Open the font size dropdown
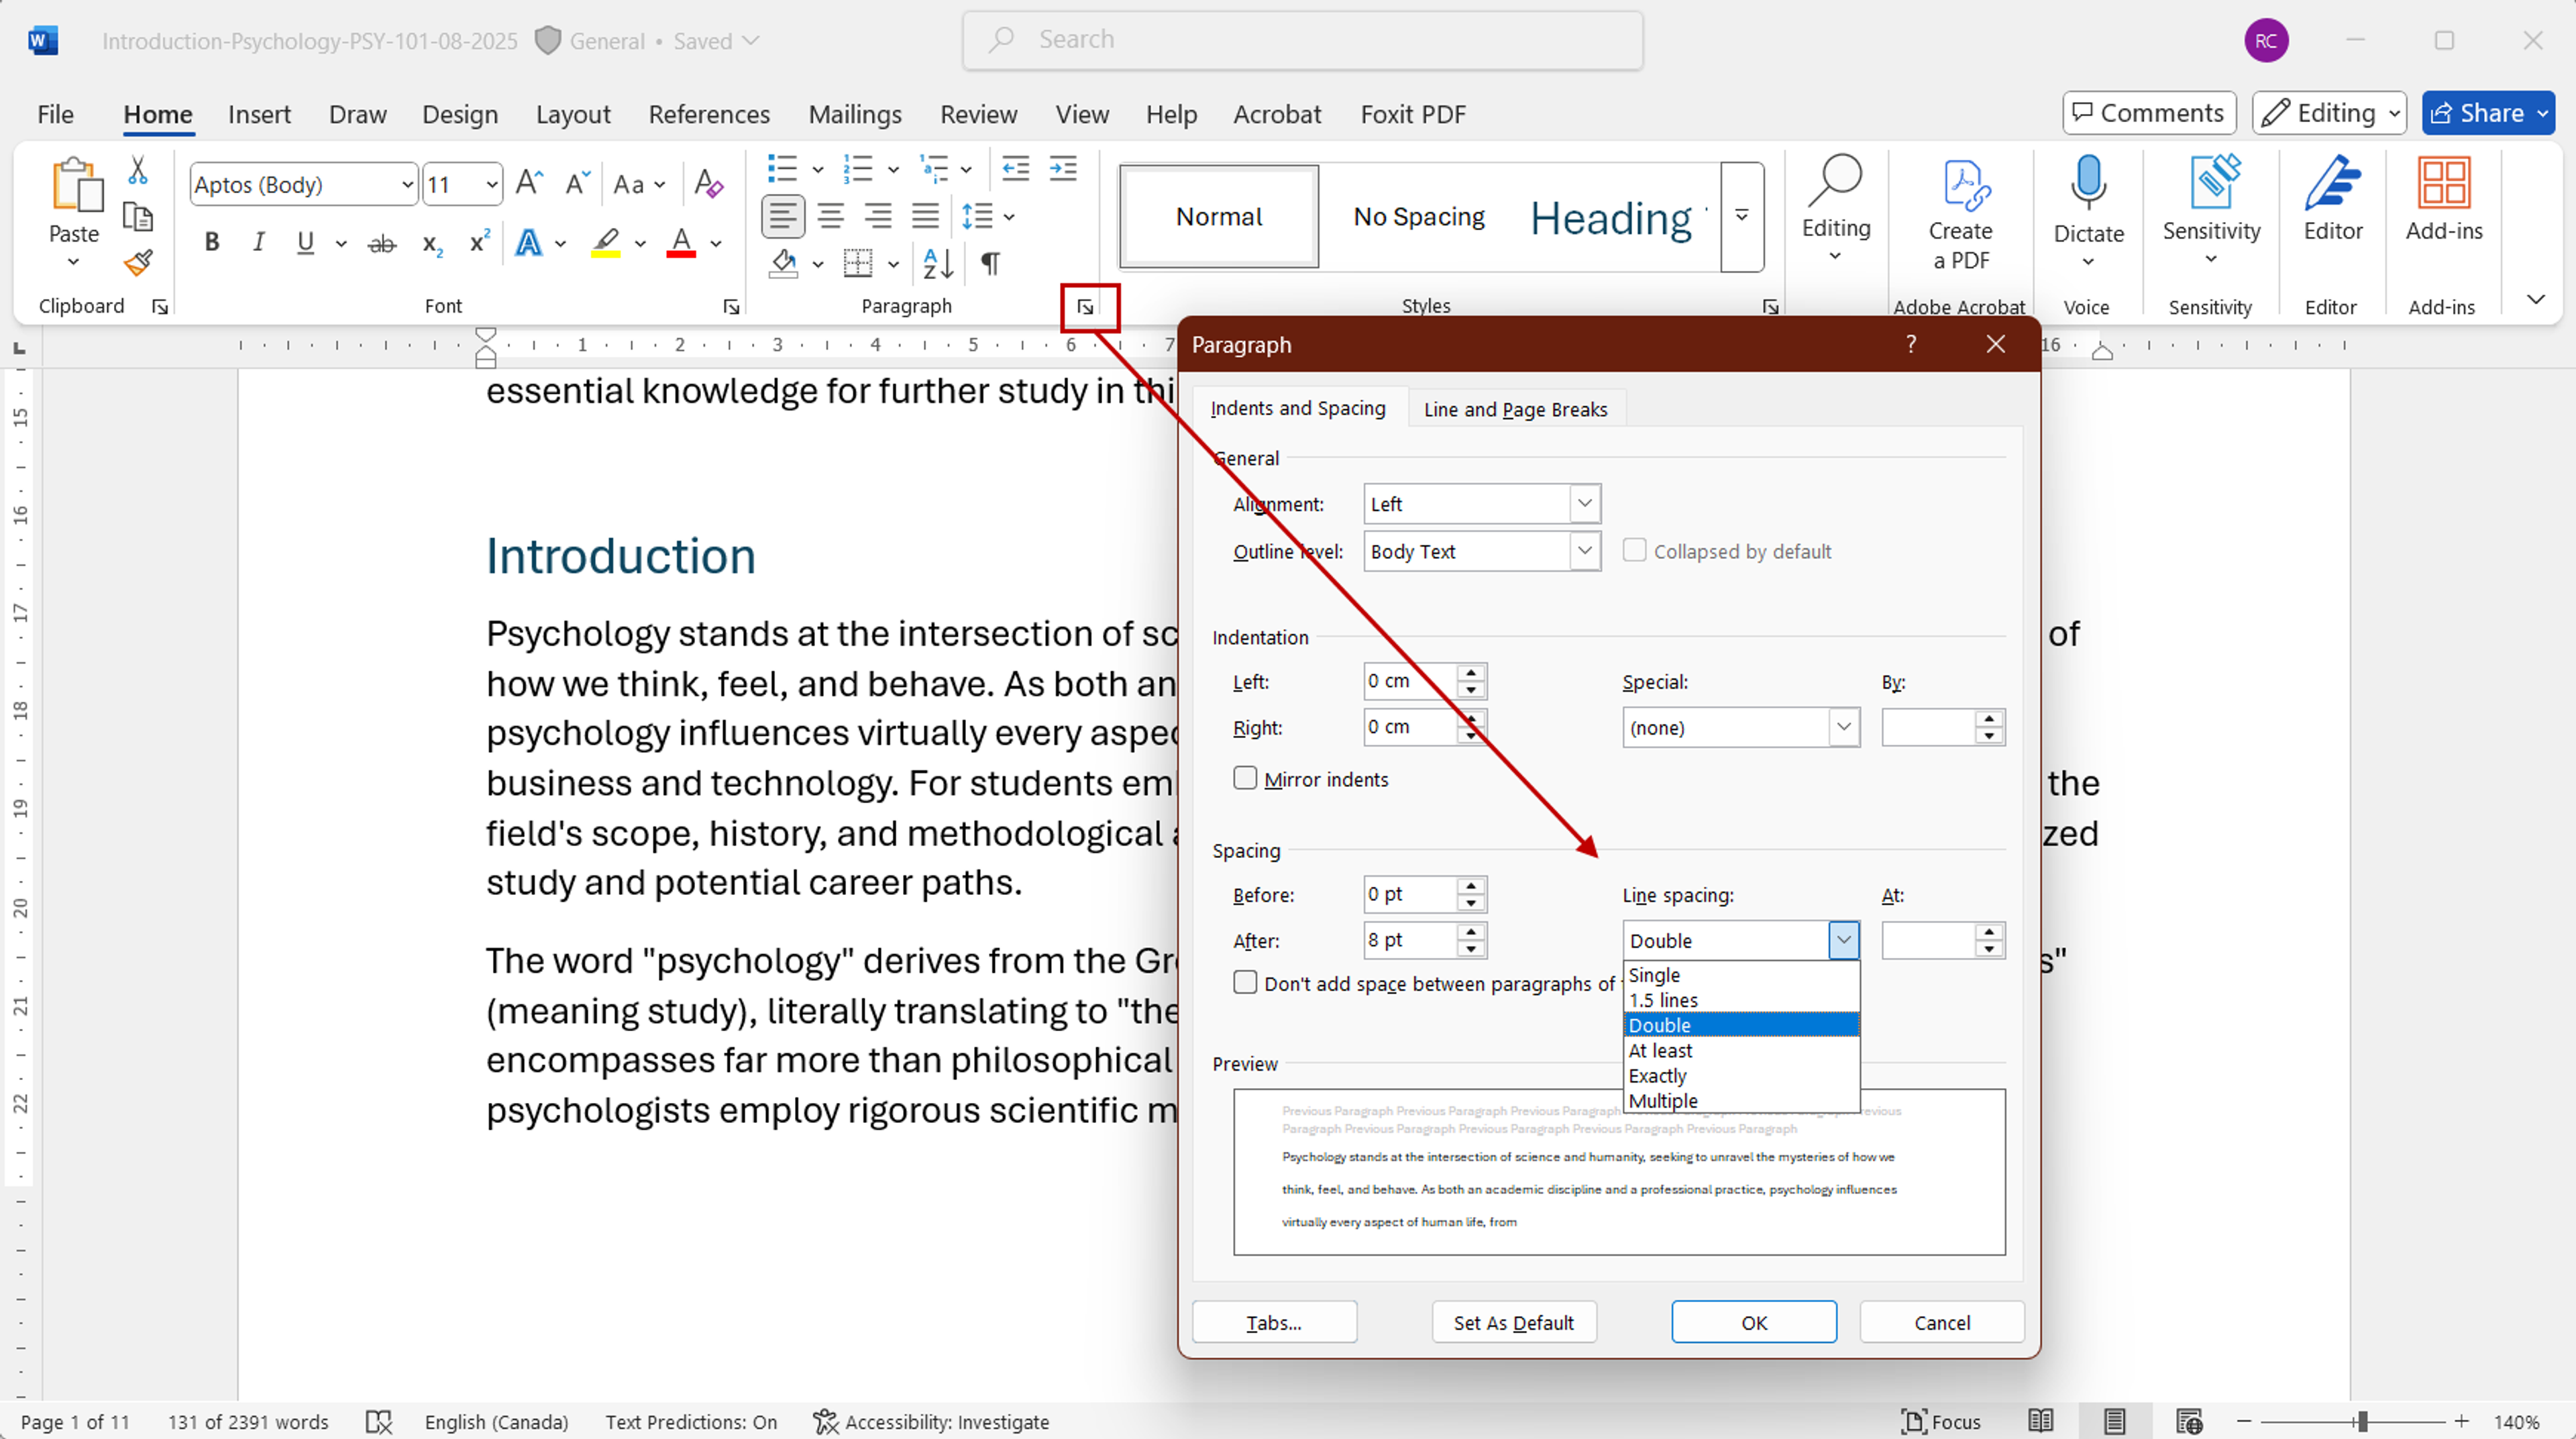Viewport: 2576px width, 1439px height. pyautogui.click(x=491, y=185)
